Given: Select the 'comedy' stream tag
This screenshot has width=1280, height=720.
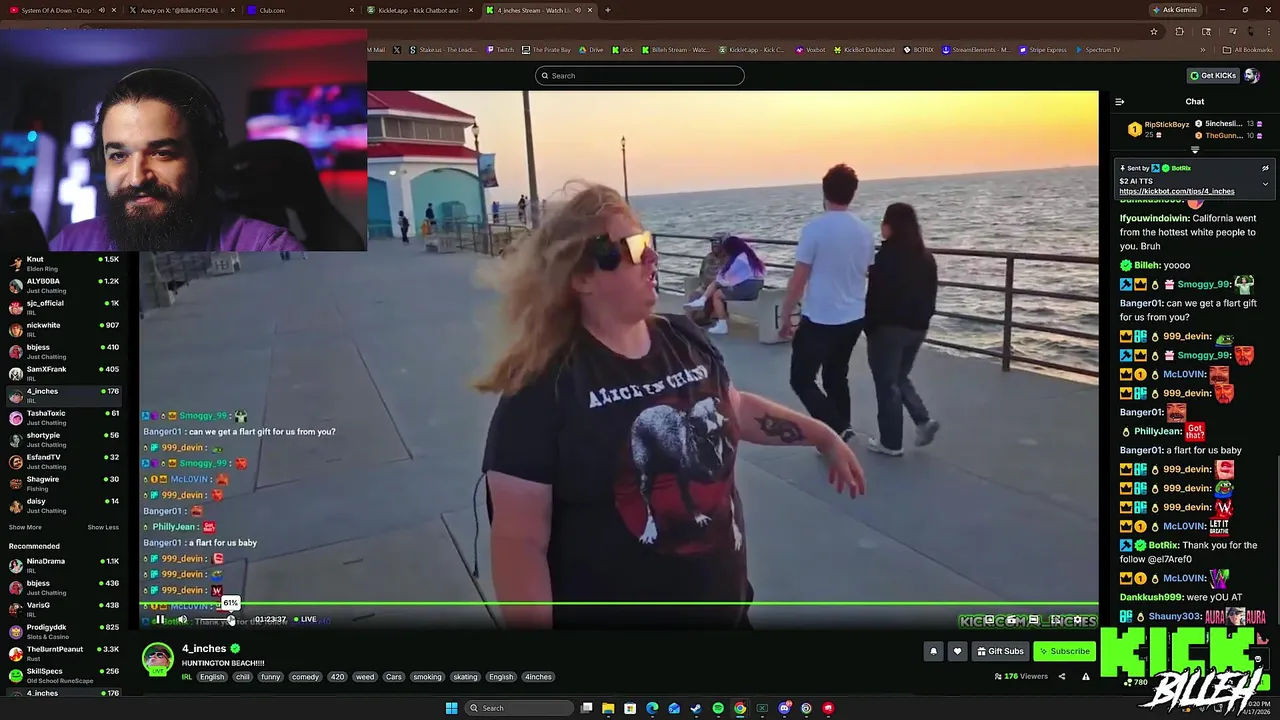Looking at the screenshot, I should click(305, 677).
